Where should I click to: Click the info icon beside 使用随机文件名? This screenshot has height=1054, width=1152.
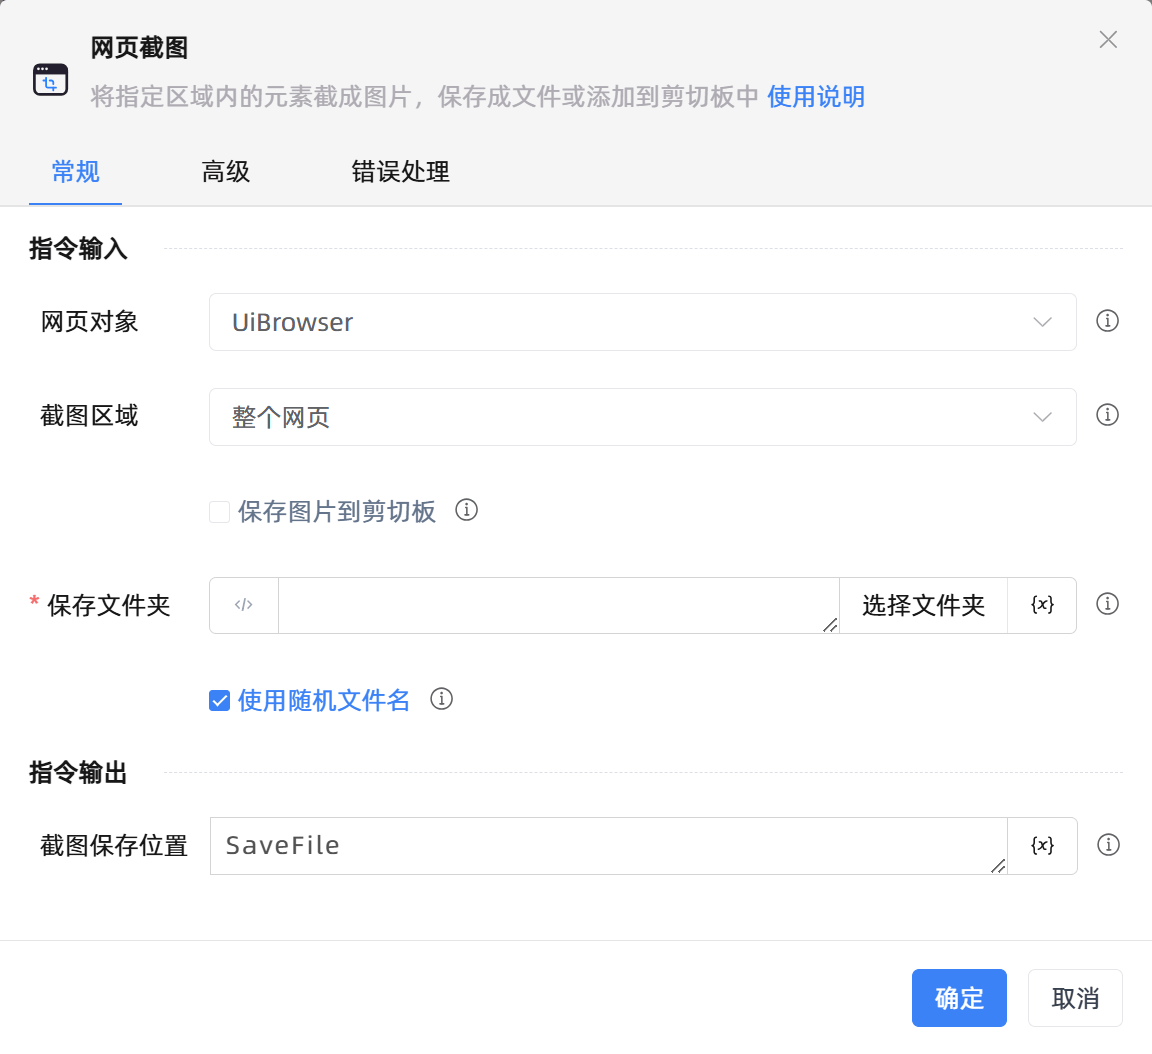pos(441,700)
